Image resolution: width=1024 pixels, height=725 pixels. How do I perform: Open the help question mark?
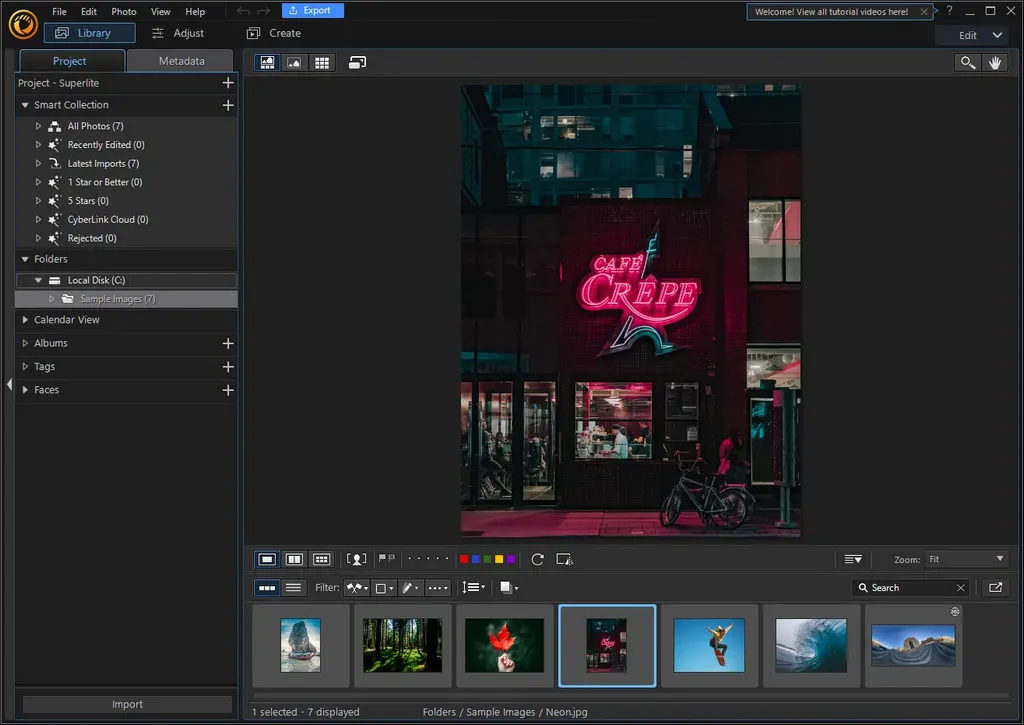pyautogui.click(x=950, y=11)
